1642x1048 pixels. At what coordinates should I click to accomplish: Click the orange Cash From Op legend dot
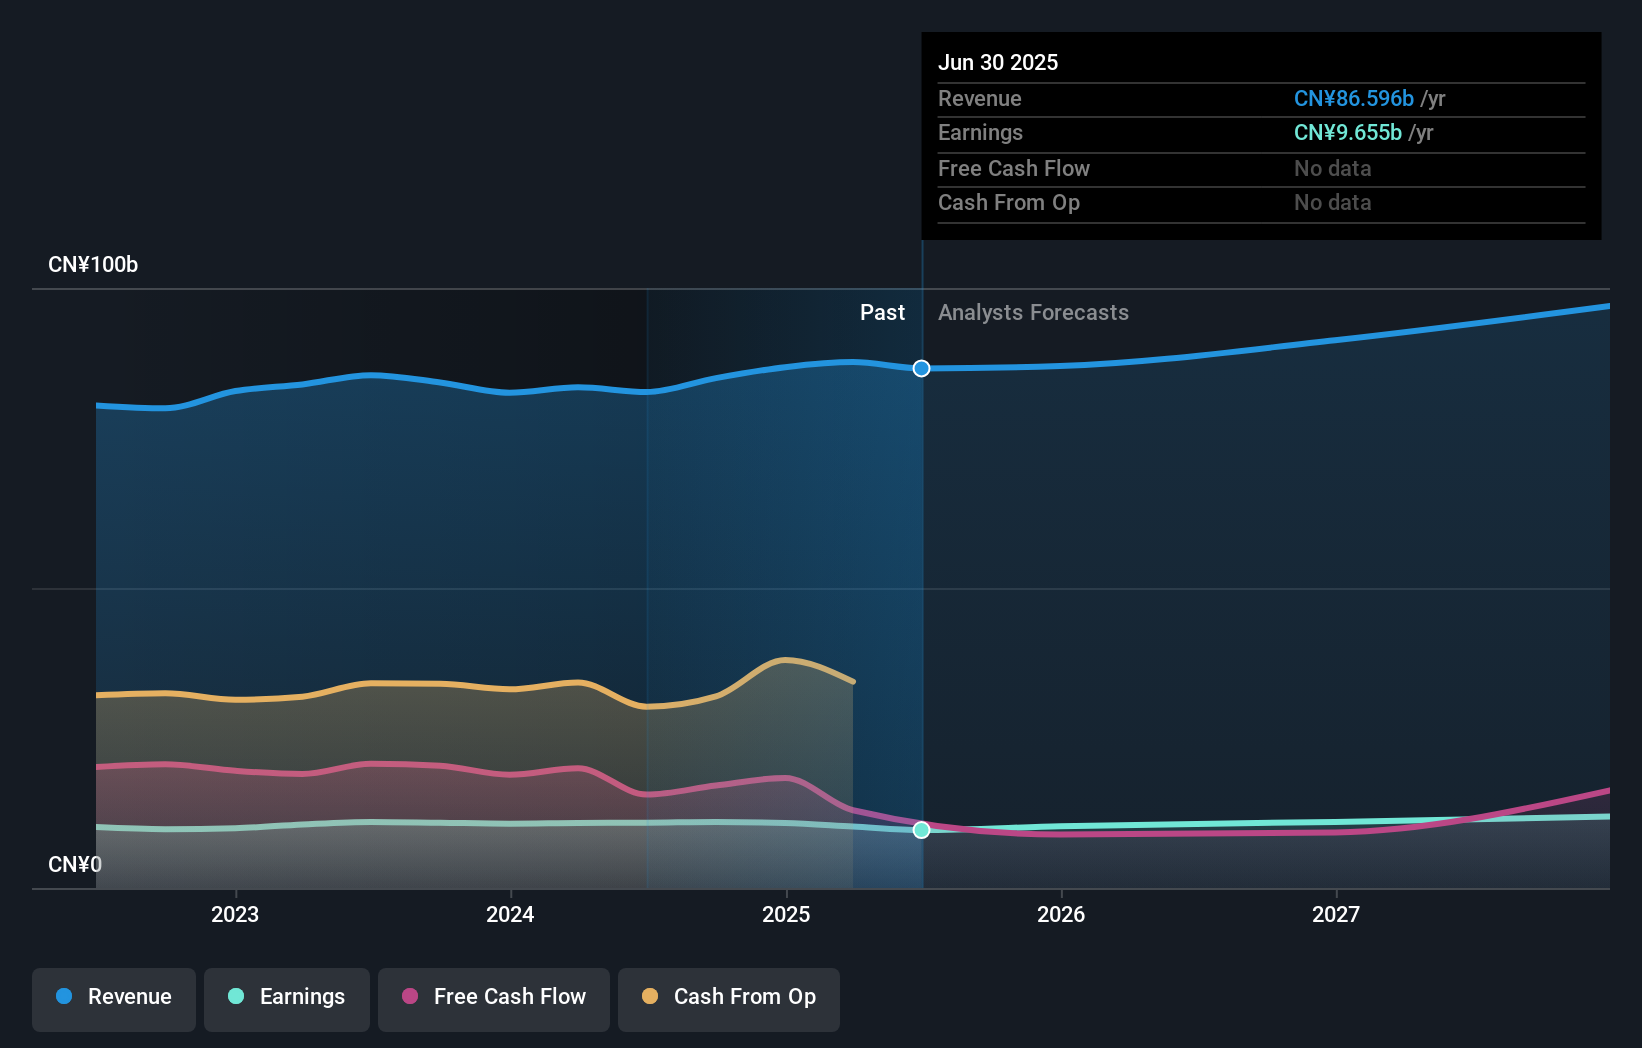(650, 996)
